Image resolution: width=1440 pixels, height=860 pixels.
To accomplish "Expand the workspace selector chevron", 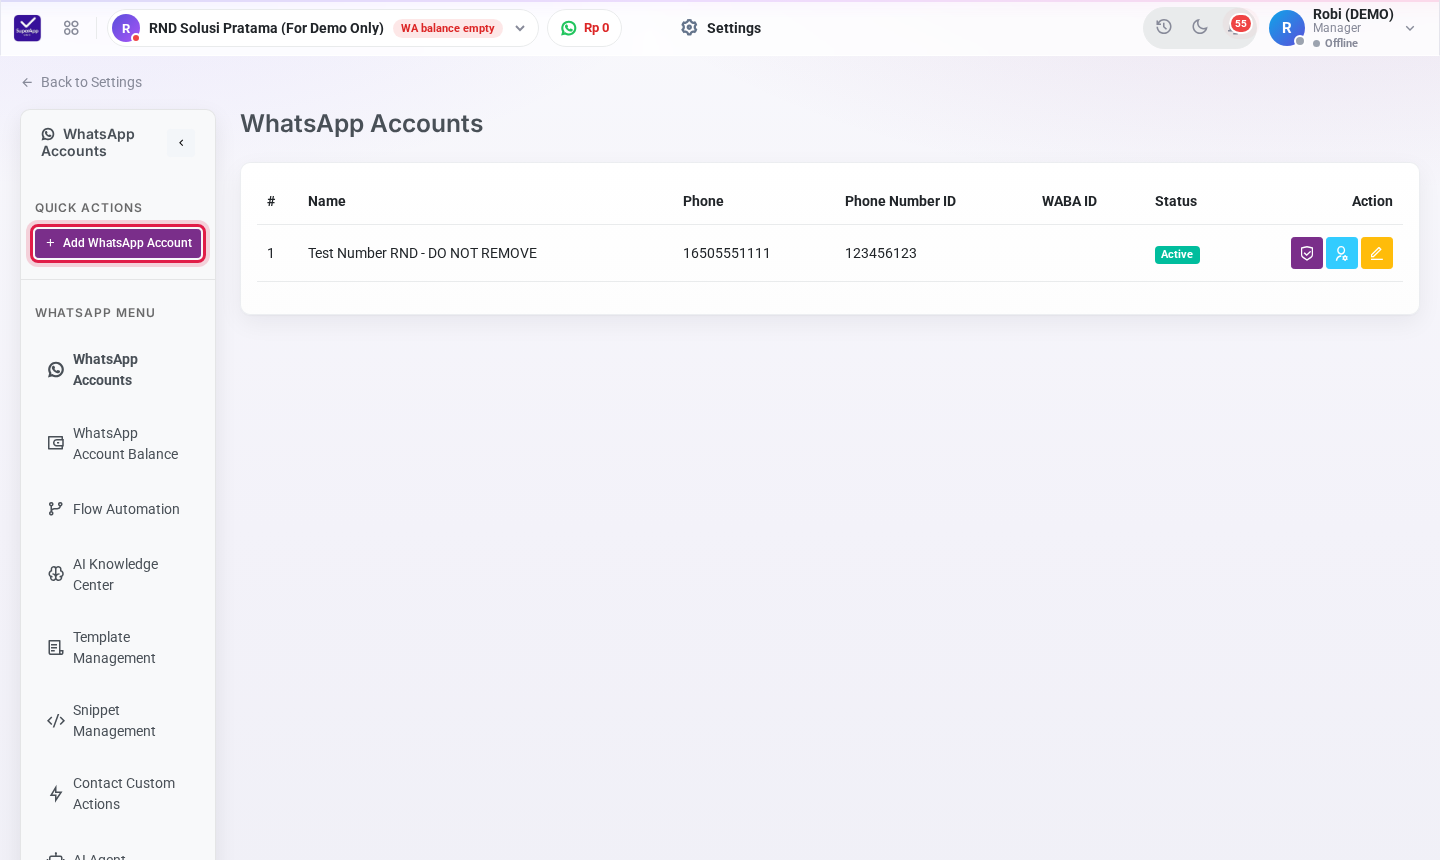I will click(x=520, y=28).
